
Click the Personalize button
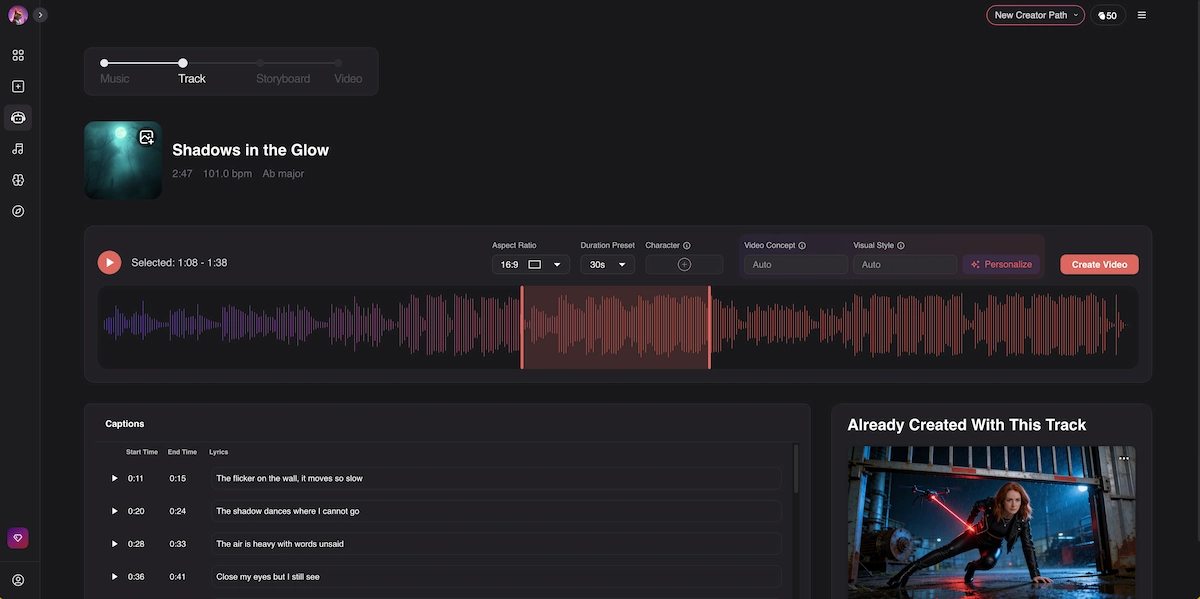pyautogui.click(x=1001, y=265)
